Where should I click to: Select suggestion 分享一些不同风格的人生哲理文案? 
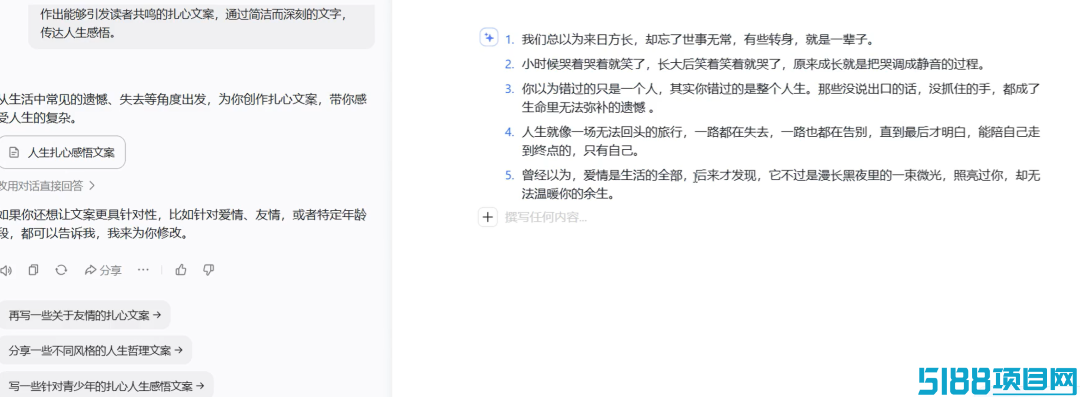point(95,350)
